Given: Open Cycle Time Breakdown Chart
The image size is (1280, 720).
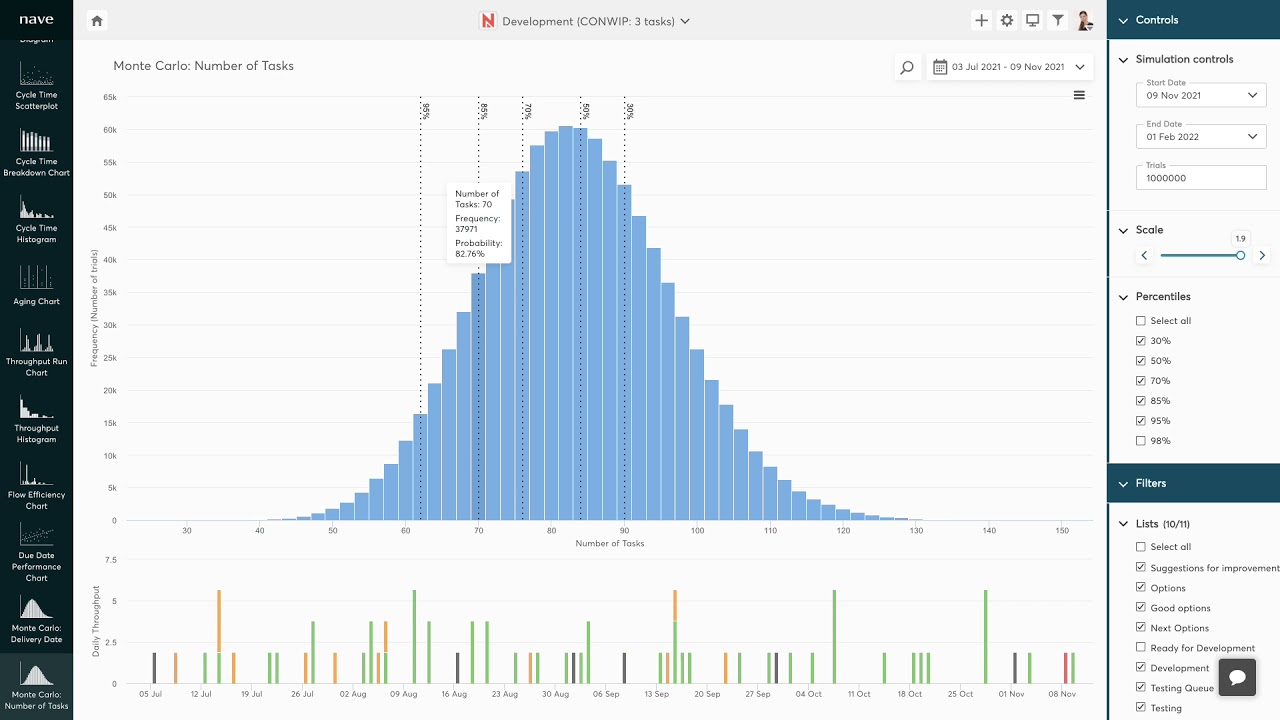Looking at the screenshot, I should (36, 153).
